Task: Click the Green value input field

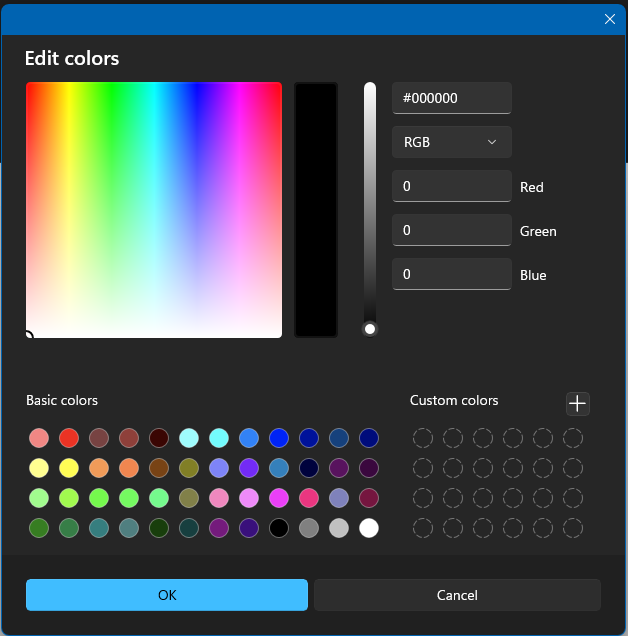Action: 452,230
